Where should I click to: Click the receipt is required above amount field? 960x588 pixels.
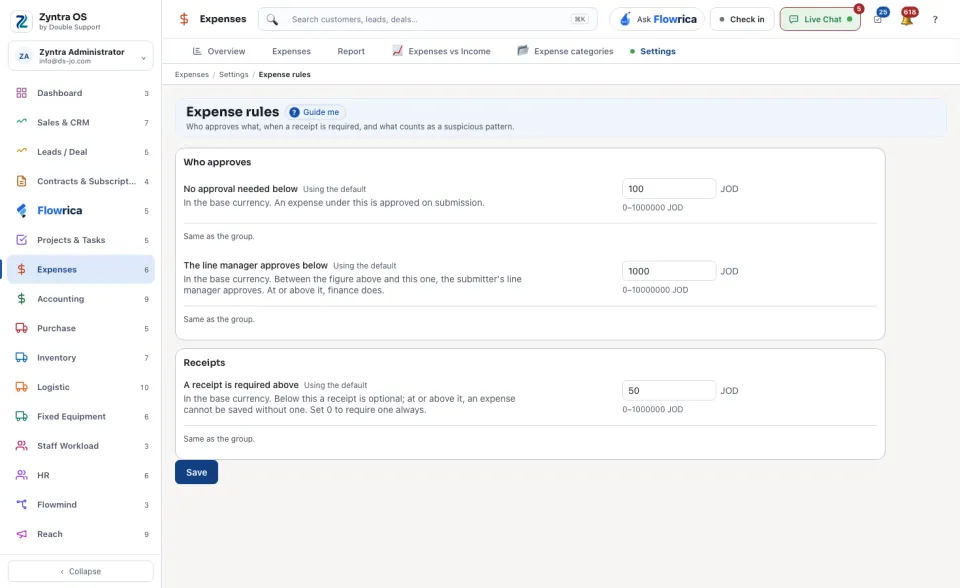(x=669, y=391)
